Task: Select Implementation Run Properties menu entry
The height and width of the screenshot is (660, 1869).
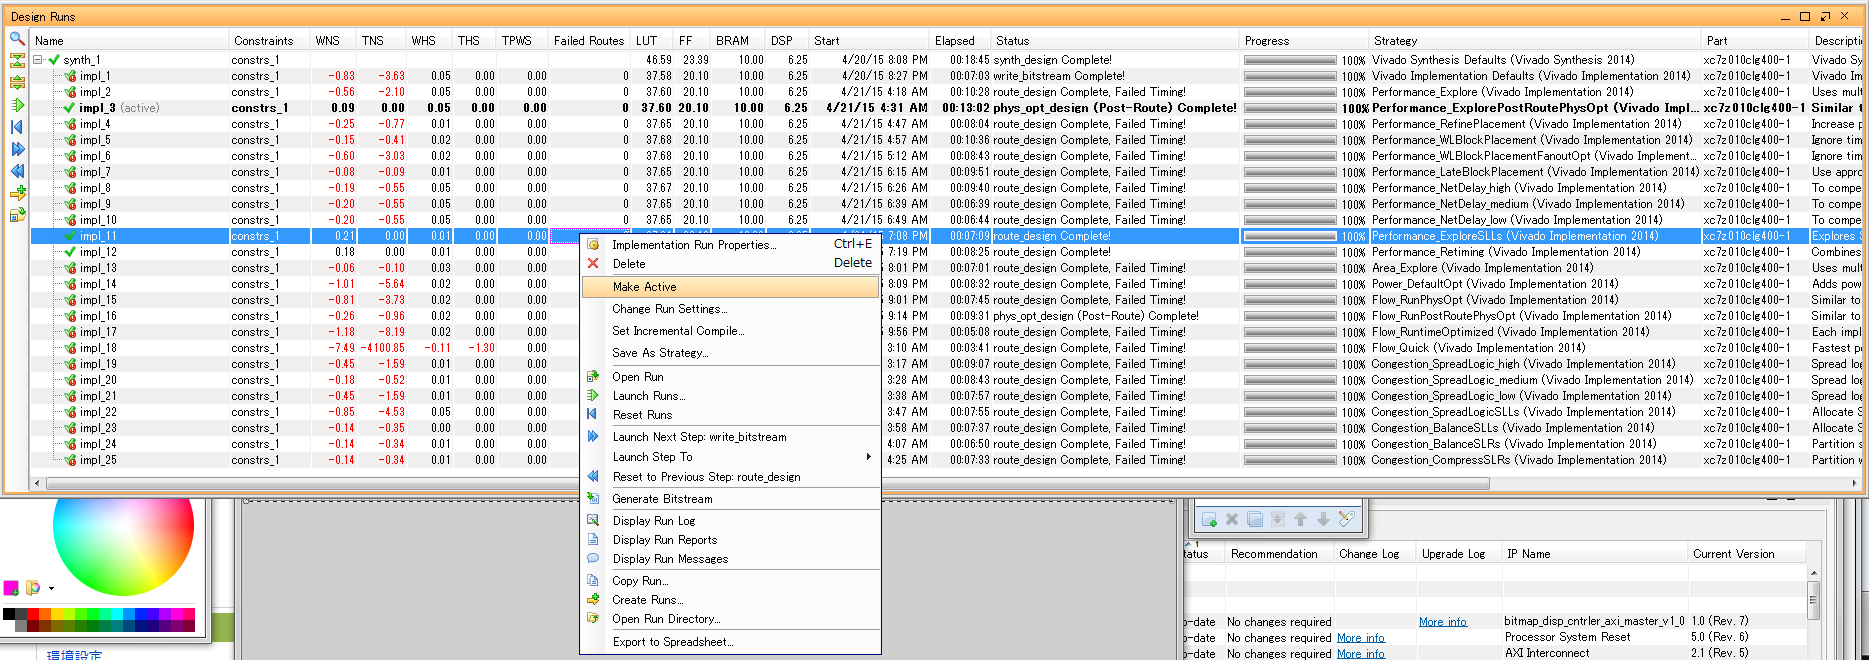Action: coord(730,245)
